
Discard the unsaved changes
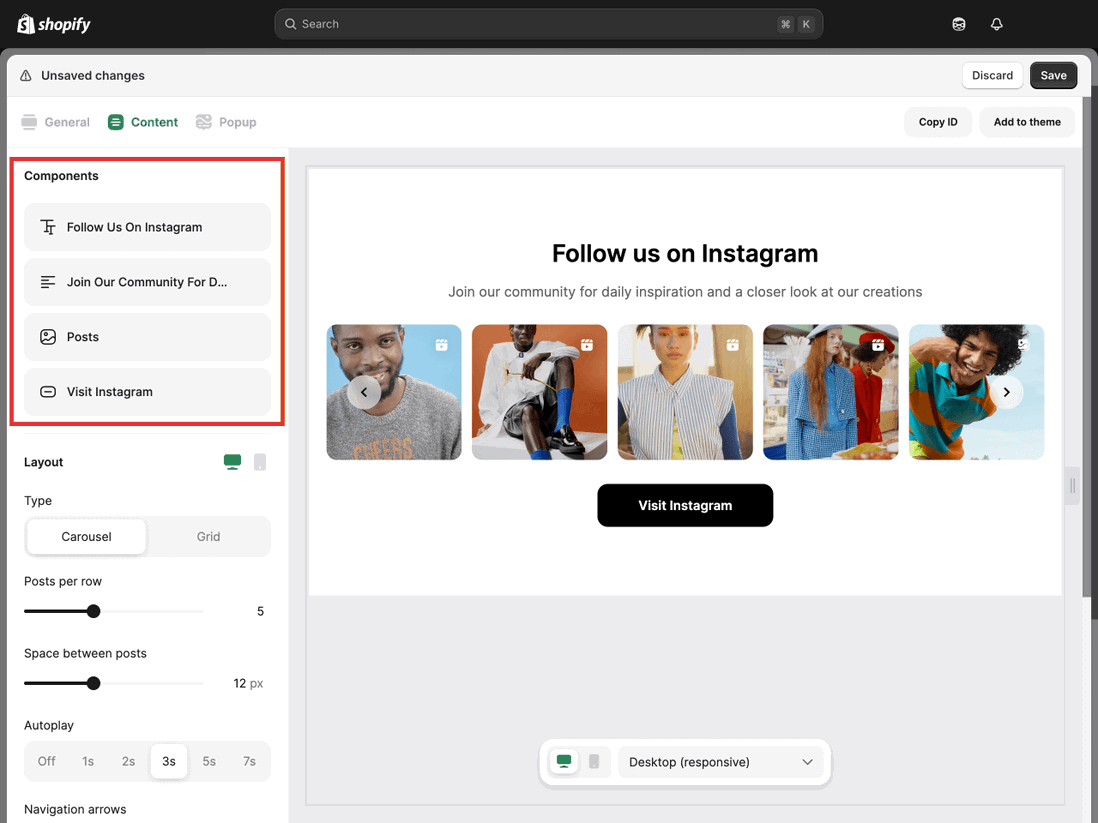(992, 75)
